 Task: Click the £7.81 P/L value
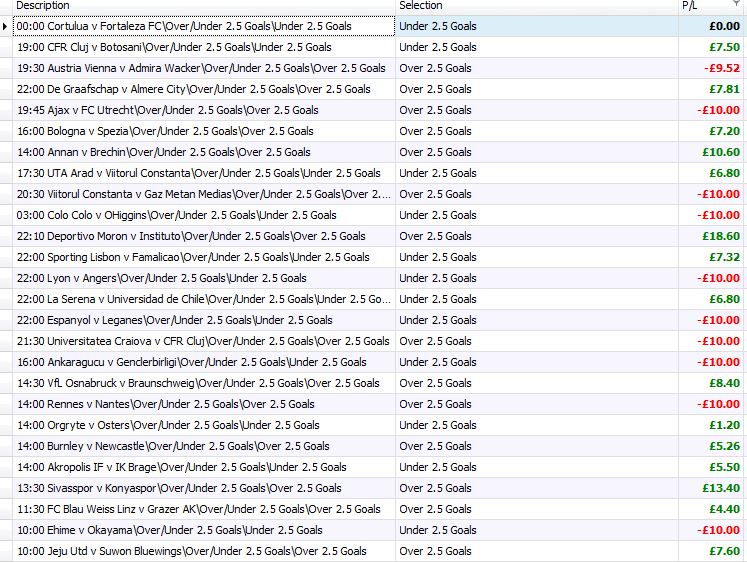[x=724, y=89]
